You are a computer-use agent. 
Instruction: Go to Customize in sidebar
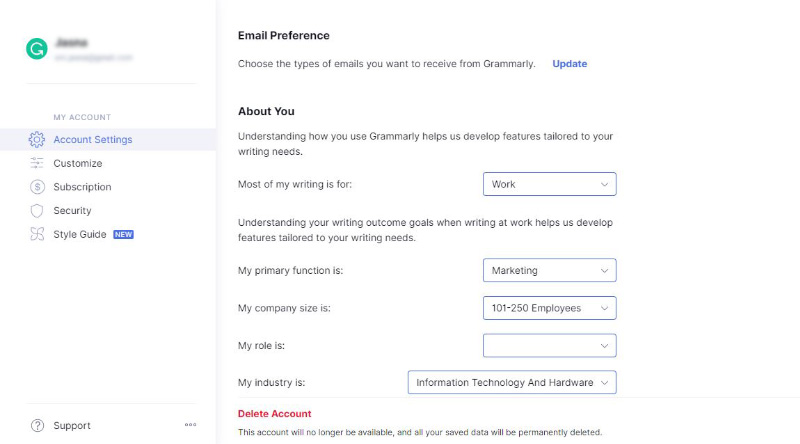[78, 163]
